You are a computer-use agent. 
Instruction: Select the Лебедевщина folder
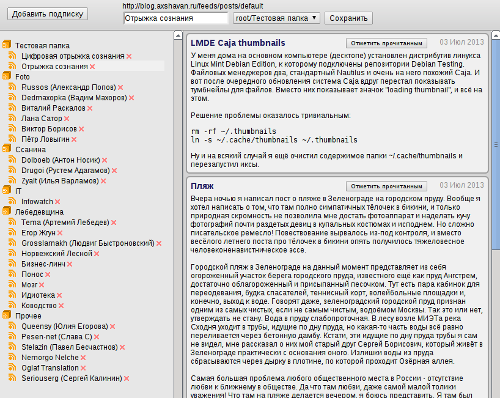click(39, 212)
